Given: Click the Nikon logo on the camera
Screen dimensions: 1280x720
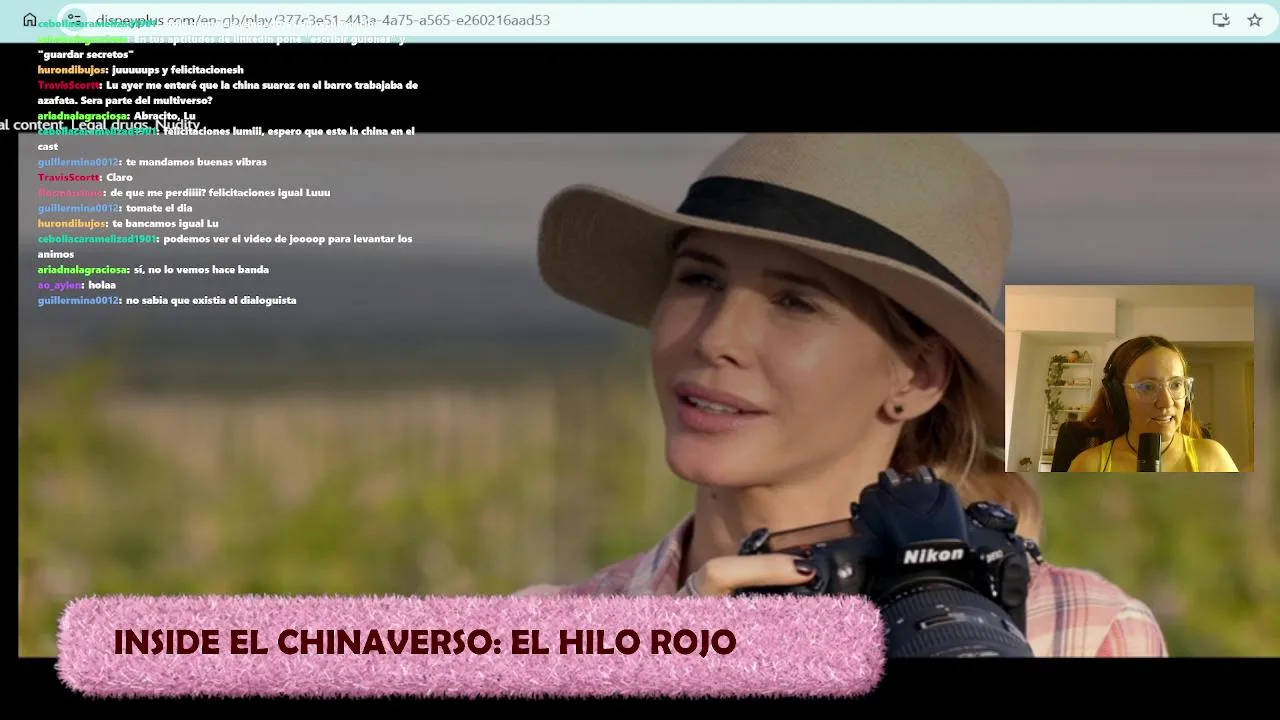Looking at the screenshot, I should tap(933, 555).
